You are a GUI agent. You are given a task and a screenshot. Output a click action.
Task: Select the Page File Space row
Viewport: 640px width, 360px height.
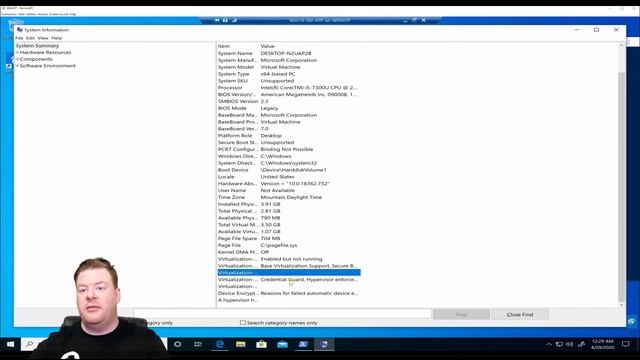pyautogui.click(x=289, y=238)
